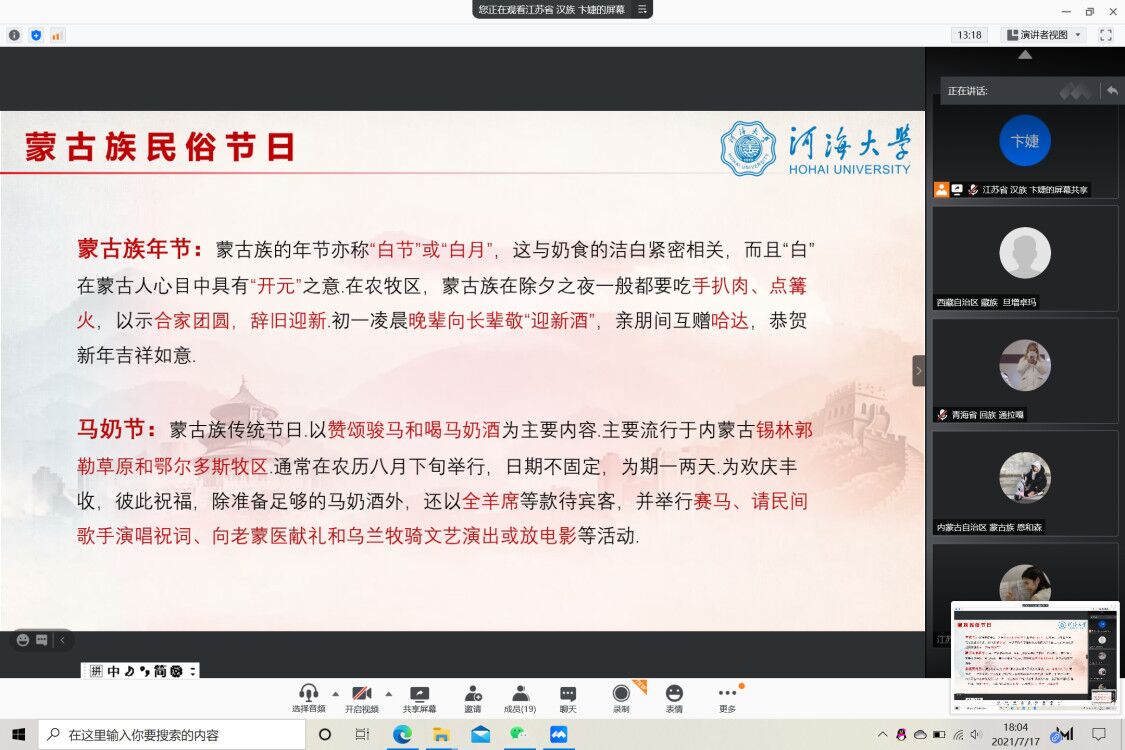The image size is (1125, 750).
Task: Open the 表情 emoji reactions
Action: [x=674, y=694]
